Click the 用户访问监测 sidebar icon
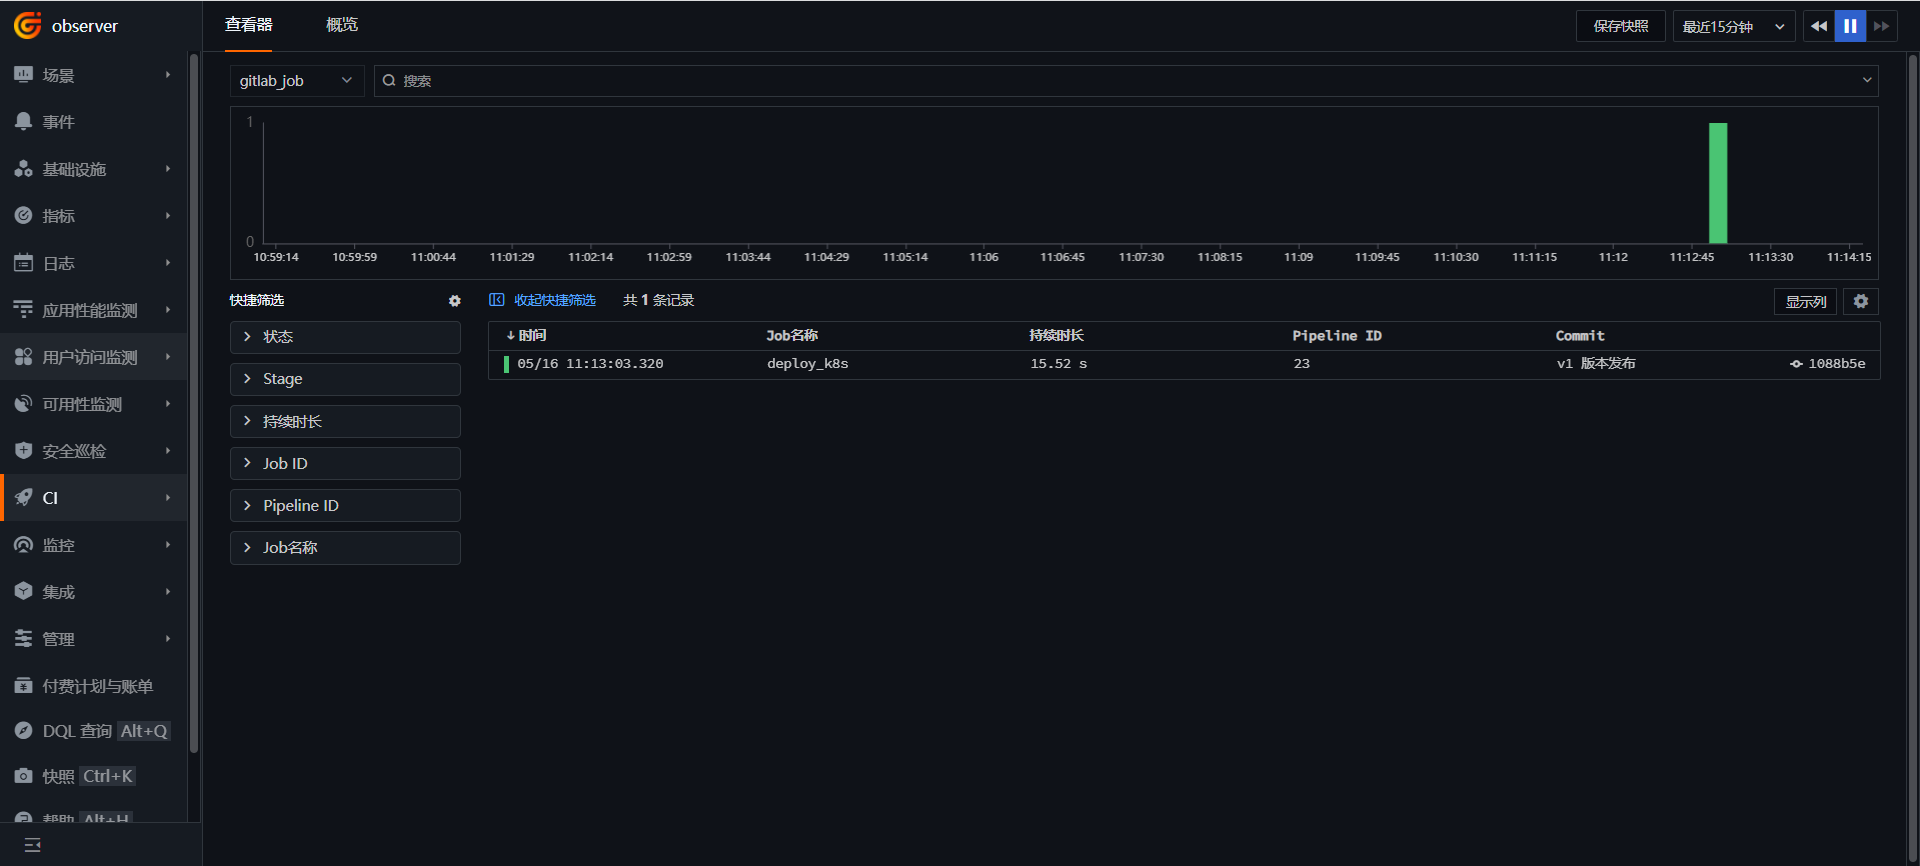This screenshot has height=866, width=1920. point(23,357)
